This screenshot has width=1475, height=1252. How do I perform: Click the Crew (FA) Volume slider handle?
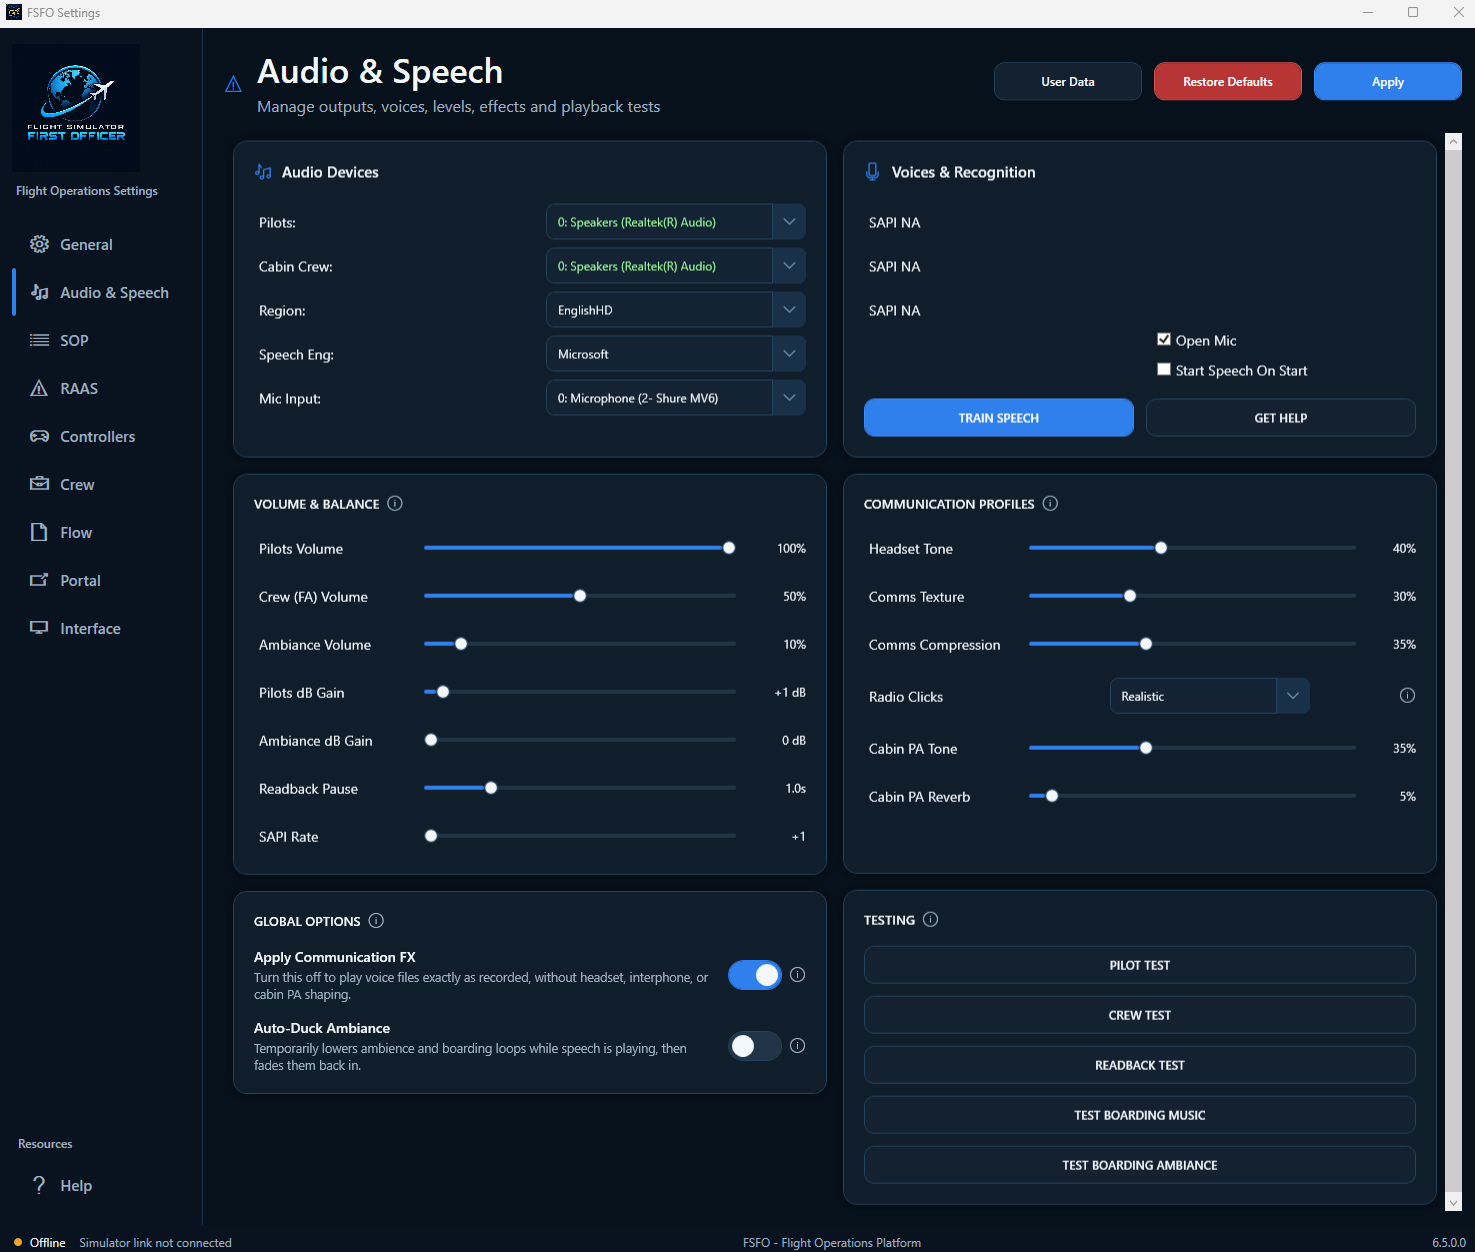pyautogui.click(x=580, y=596)
